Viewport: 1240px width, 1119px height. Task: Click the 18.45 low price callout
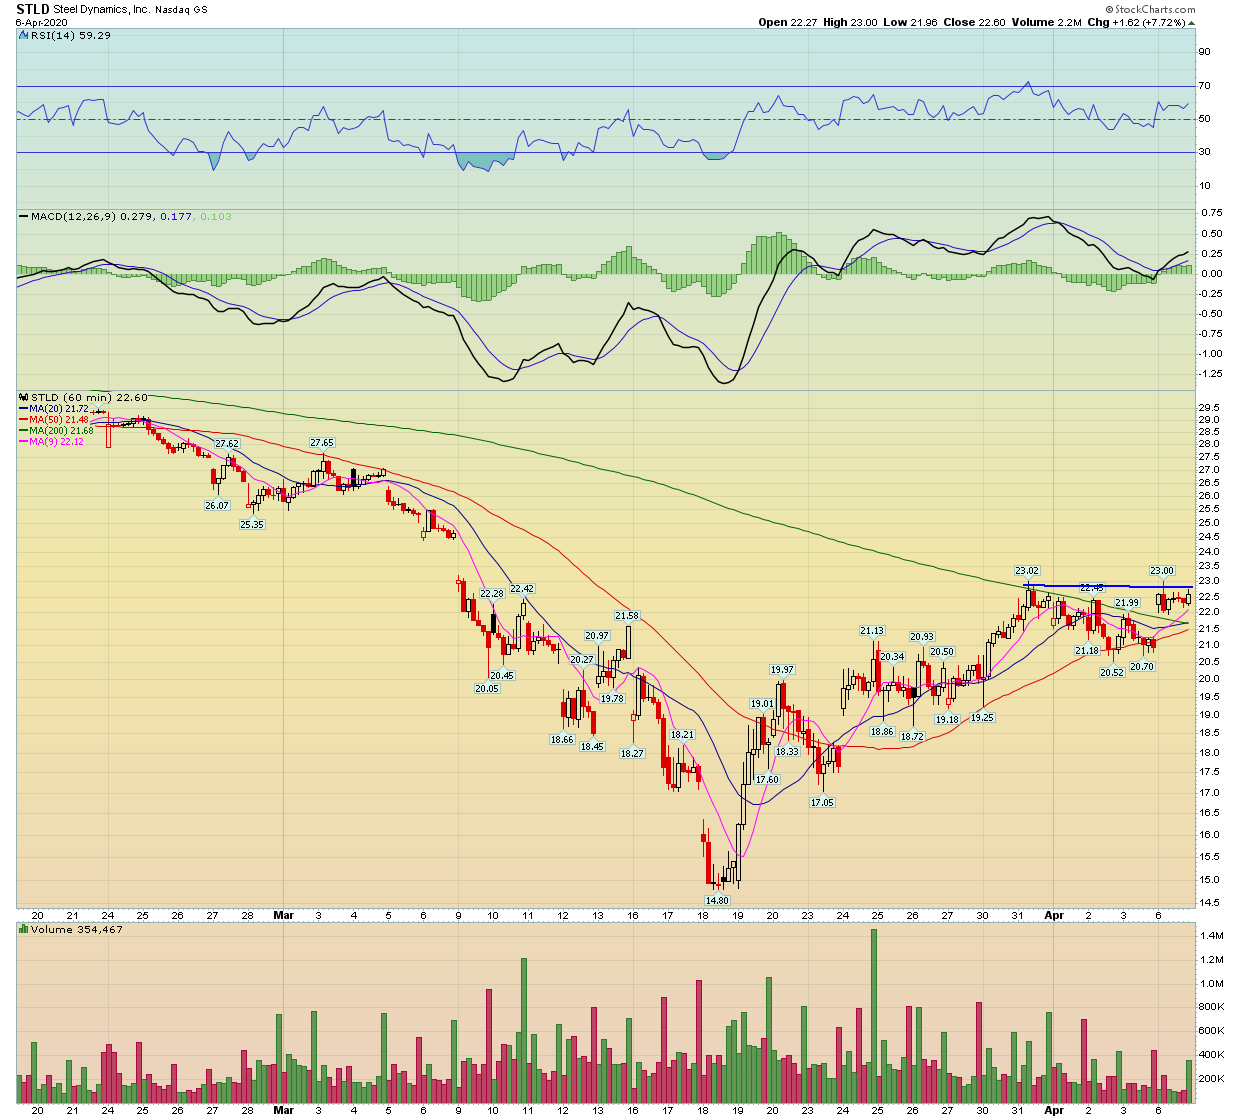point(592,747)
